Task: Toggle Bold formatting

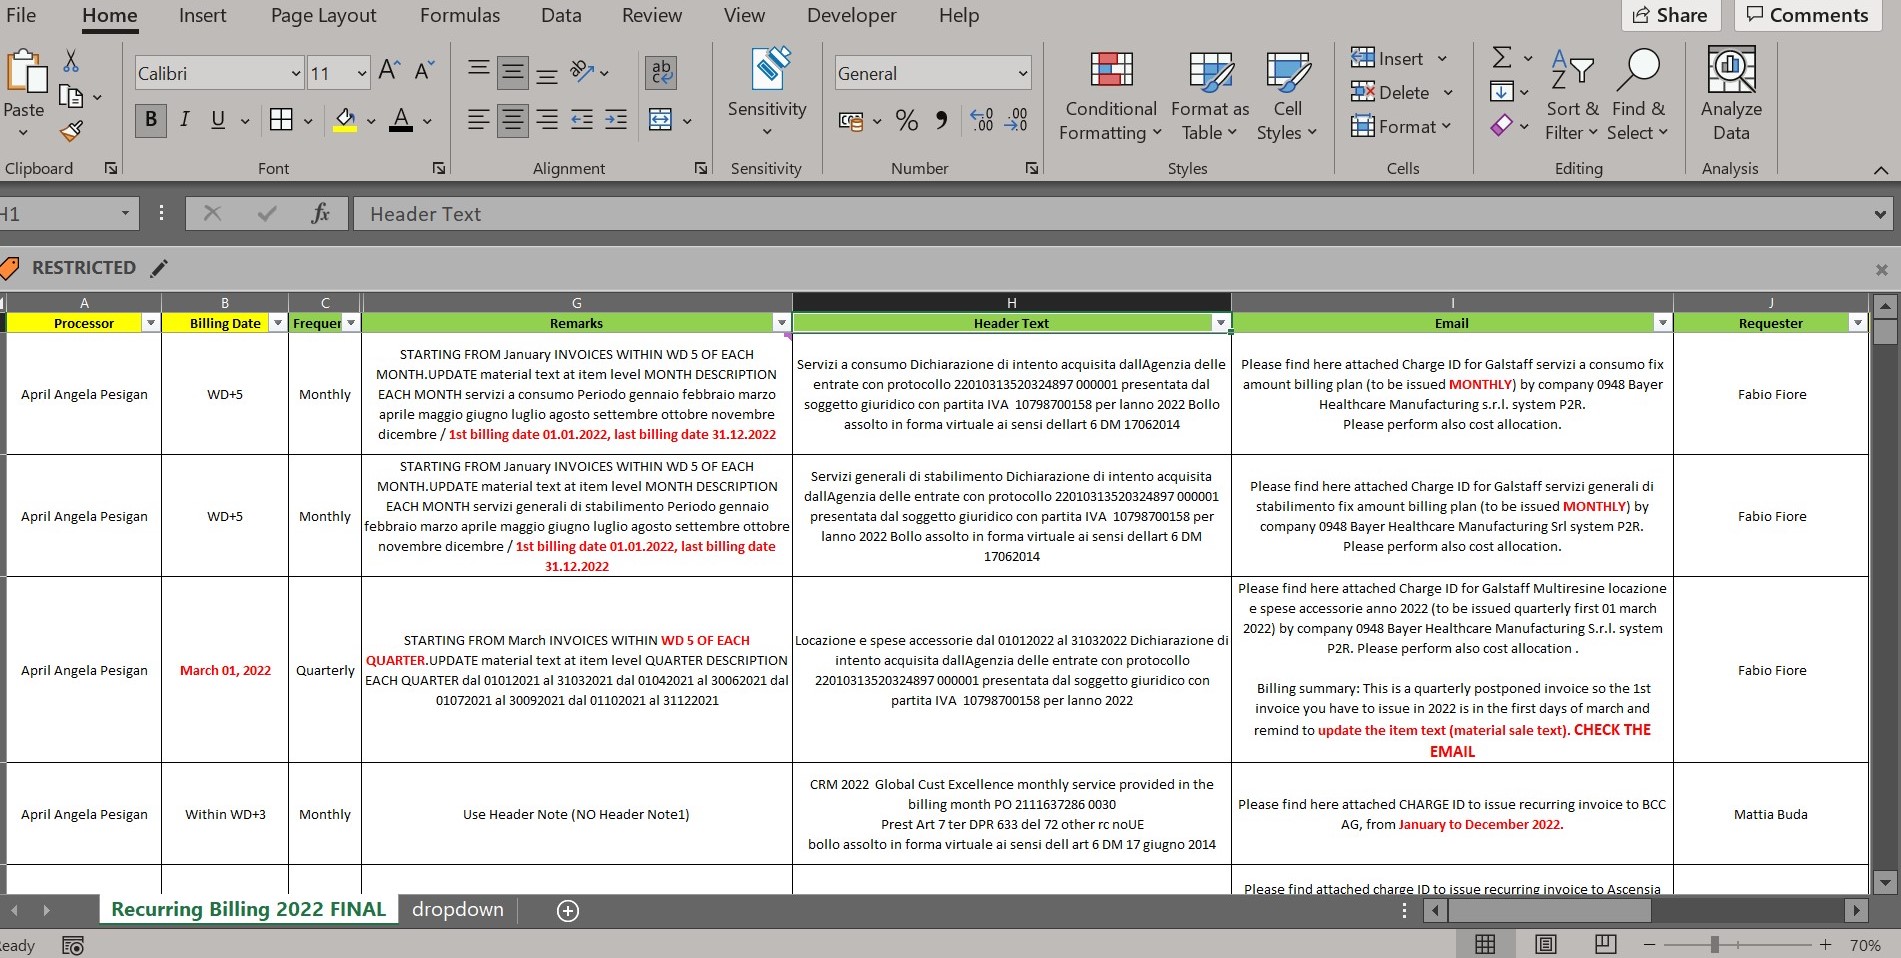Action: click(x=150, y=120)
